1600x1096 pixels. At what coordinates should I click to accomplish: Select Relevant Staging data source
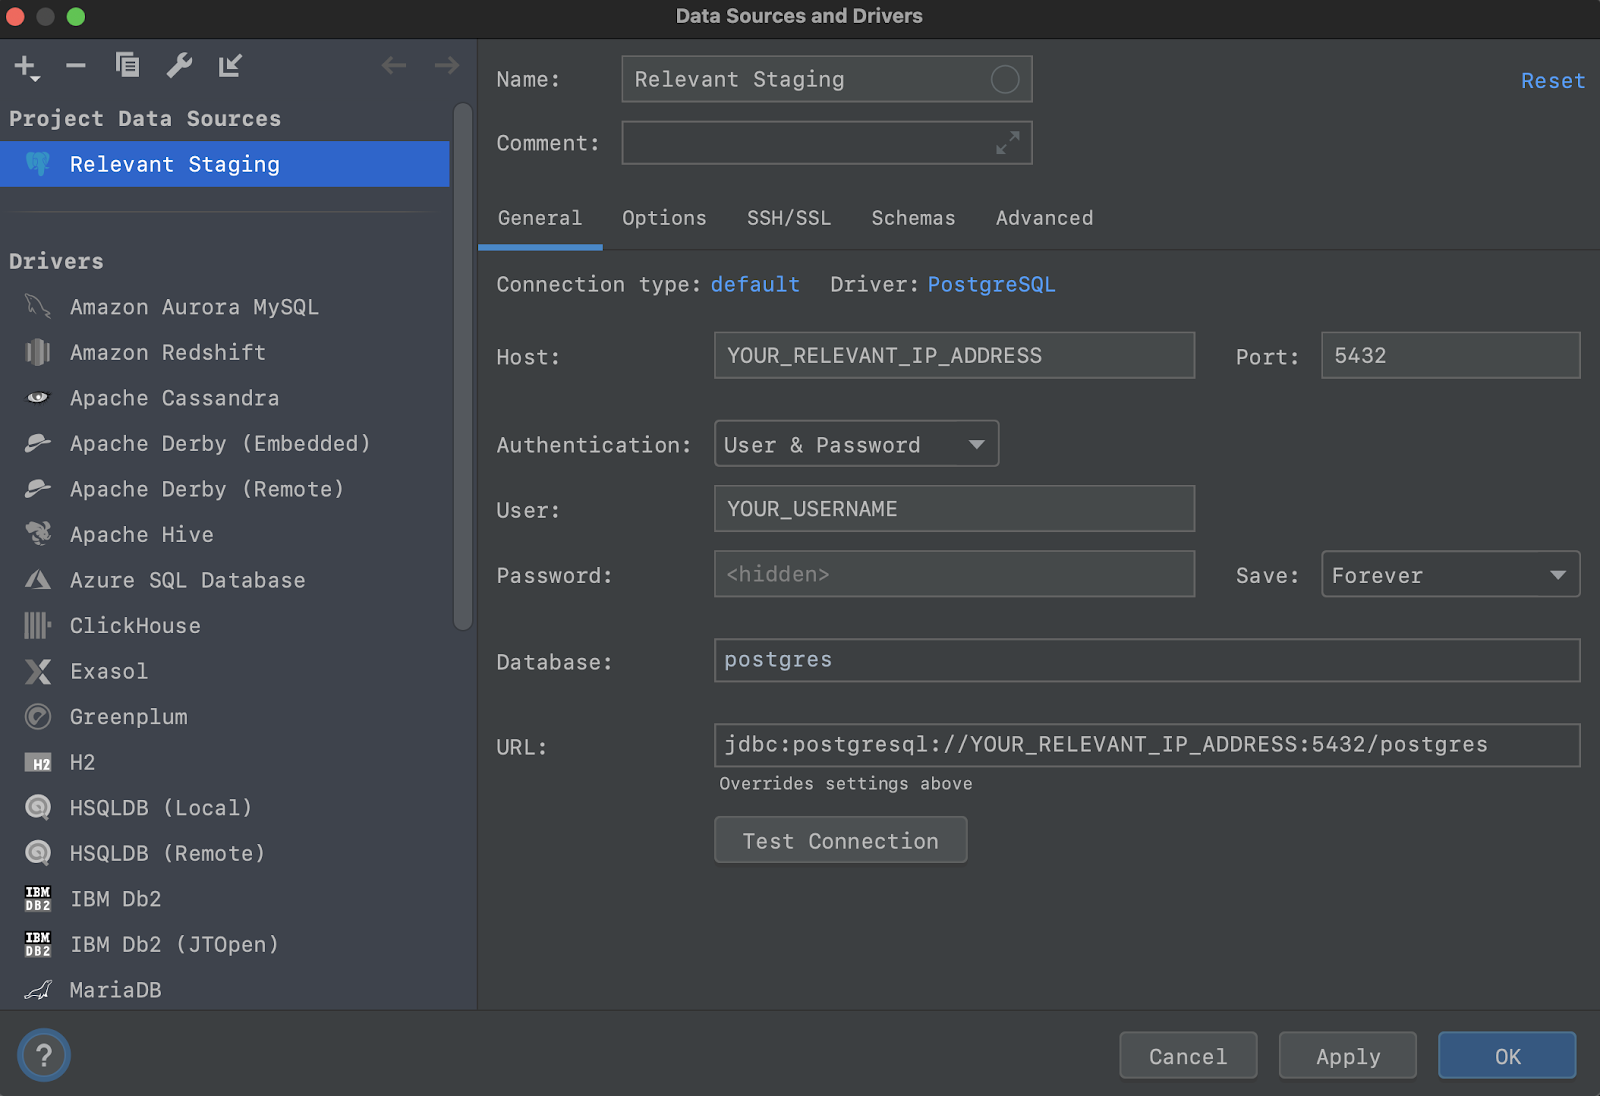[x=225, y=164]
